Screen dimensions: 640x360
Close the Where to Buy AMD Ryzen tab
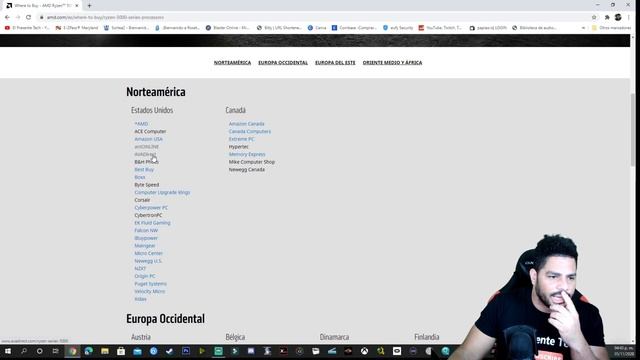coord(77,6)
